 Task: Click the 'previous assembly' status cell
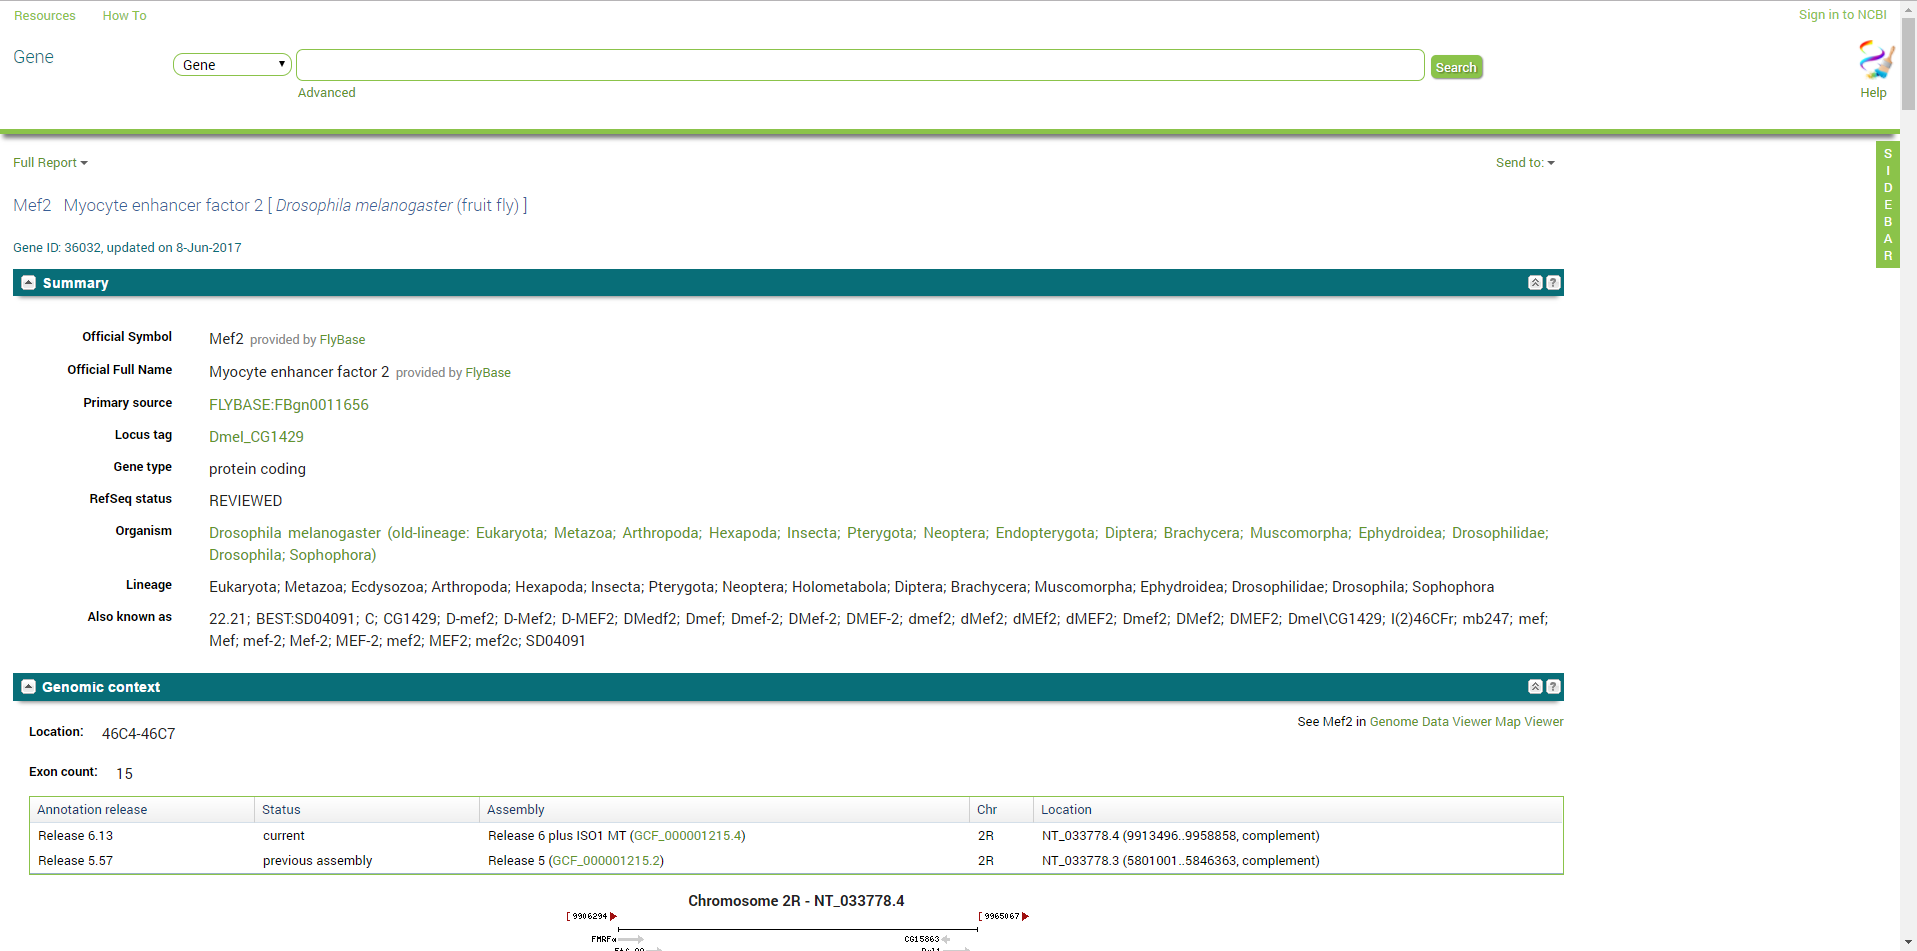(x=367, y=861)
